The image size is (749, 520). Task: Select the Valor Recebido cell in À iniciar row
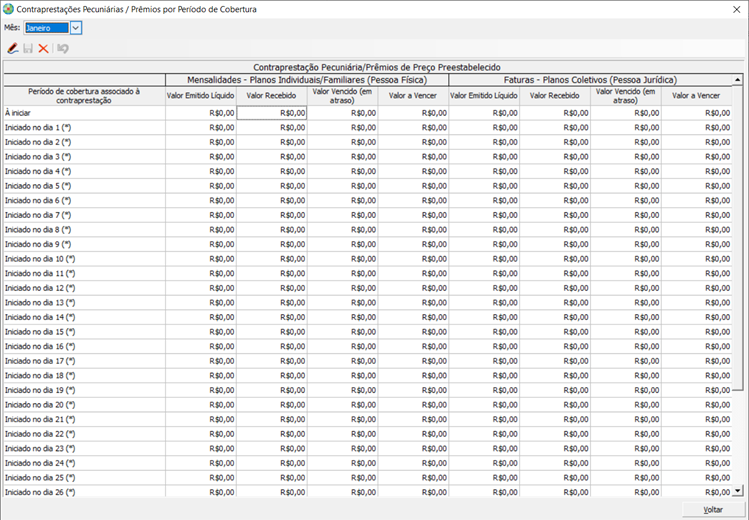(272, 113)
